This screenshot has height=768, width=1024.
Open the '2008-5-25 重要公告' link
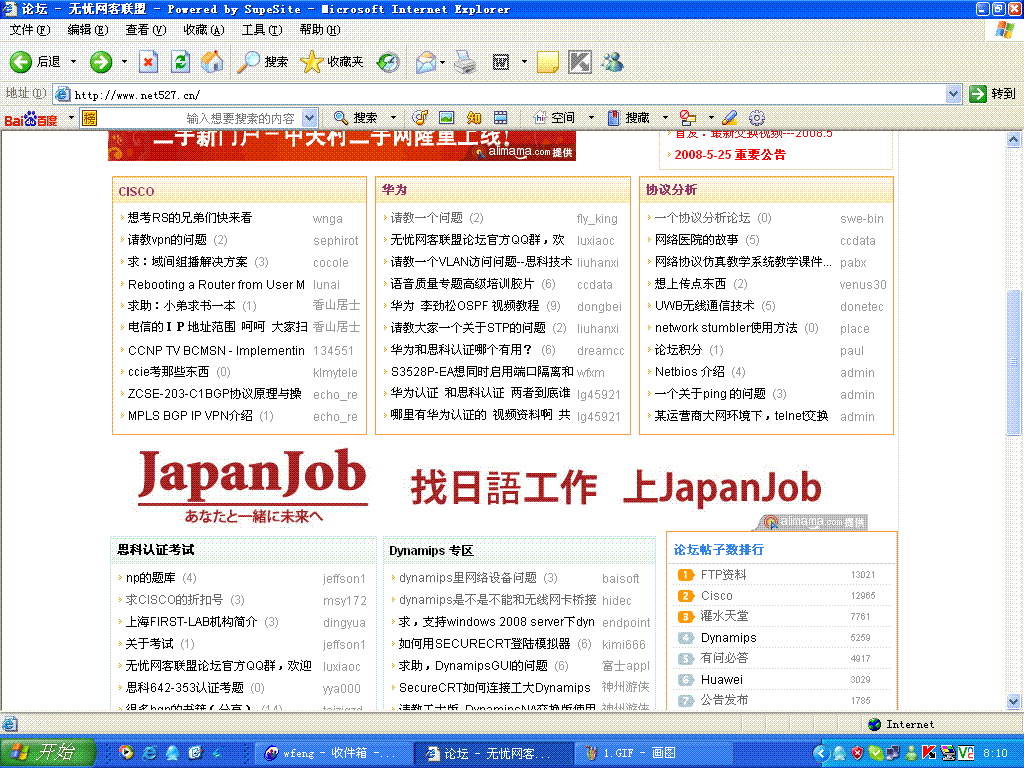pyautogui.click(x=730, y=155)
